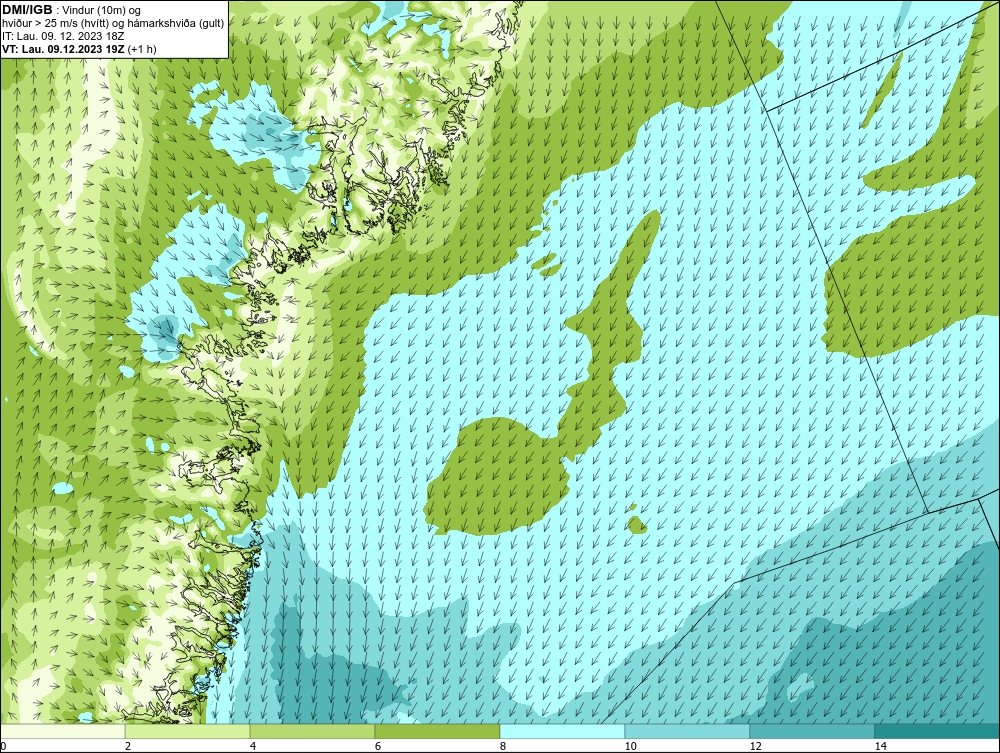The height and width of the screenshot is (753, 1000).
Task: Click the DMI/IGB title text
Action: 27,10
